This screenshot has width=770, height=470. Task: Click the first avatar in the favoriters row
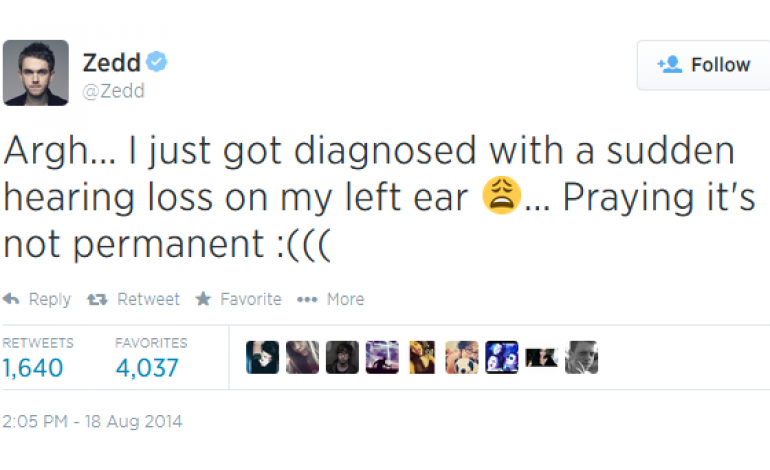click(x=263, y=357)
